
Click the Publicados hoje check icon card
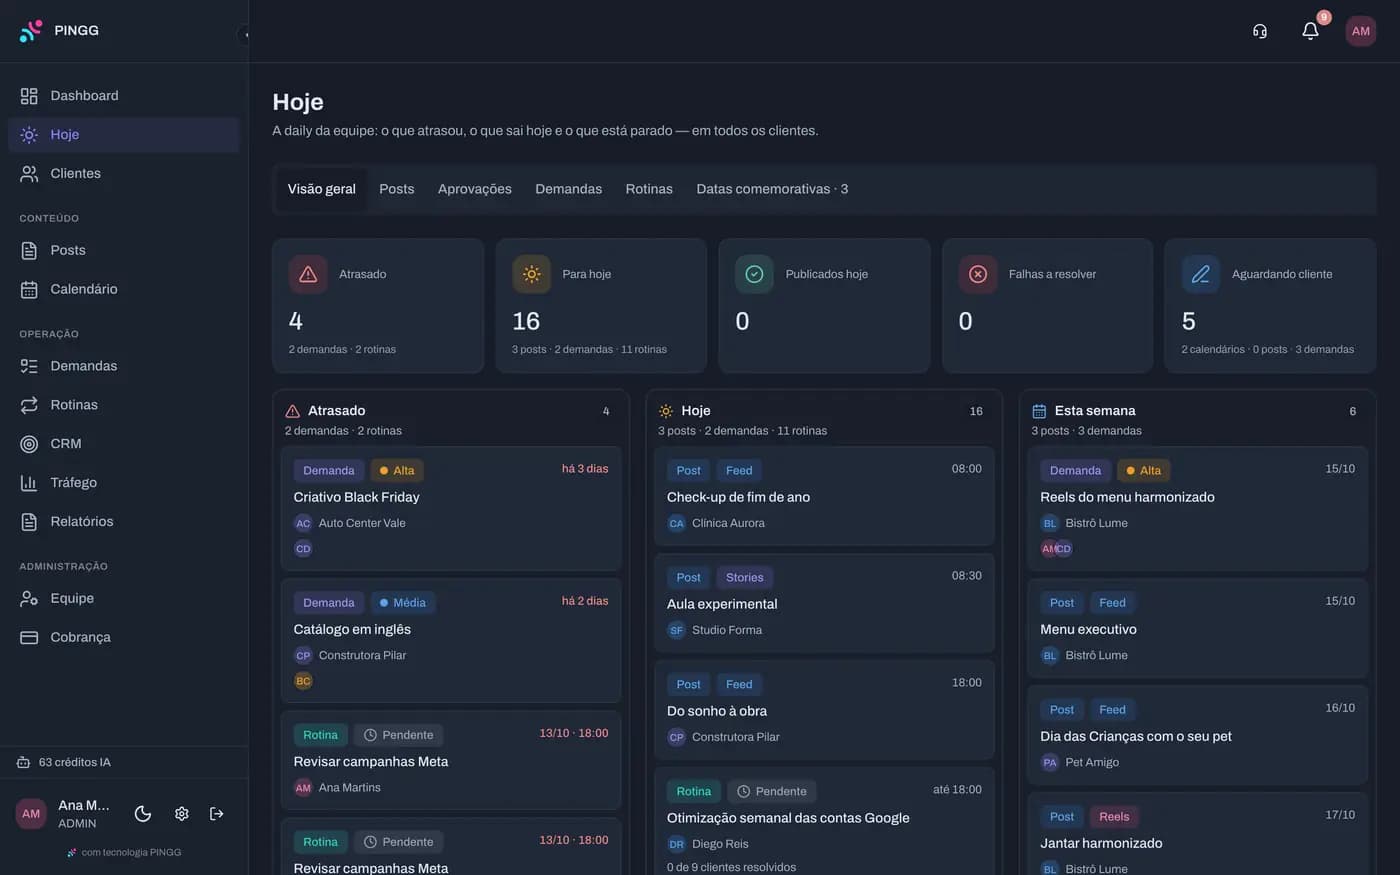755,274
